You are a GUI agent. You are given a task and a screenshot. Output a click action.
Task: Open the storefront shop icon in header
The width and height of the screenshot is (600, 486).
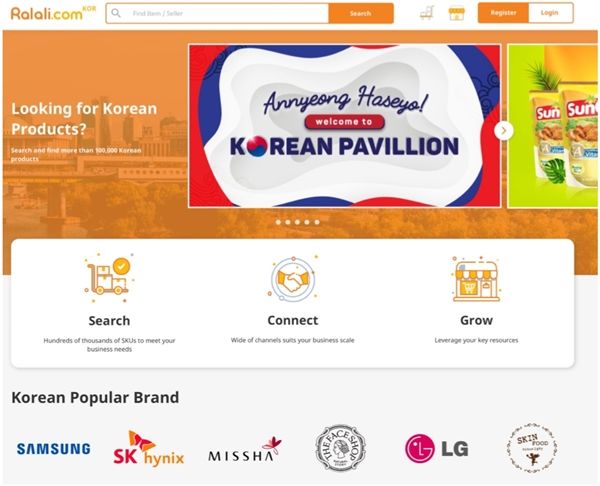click(457, 13)
